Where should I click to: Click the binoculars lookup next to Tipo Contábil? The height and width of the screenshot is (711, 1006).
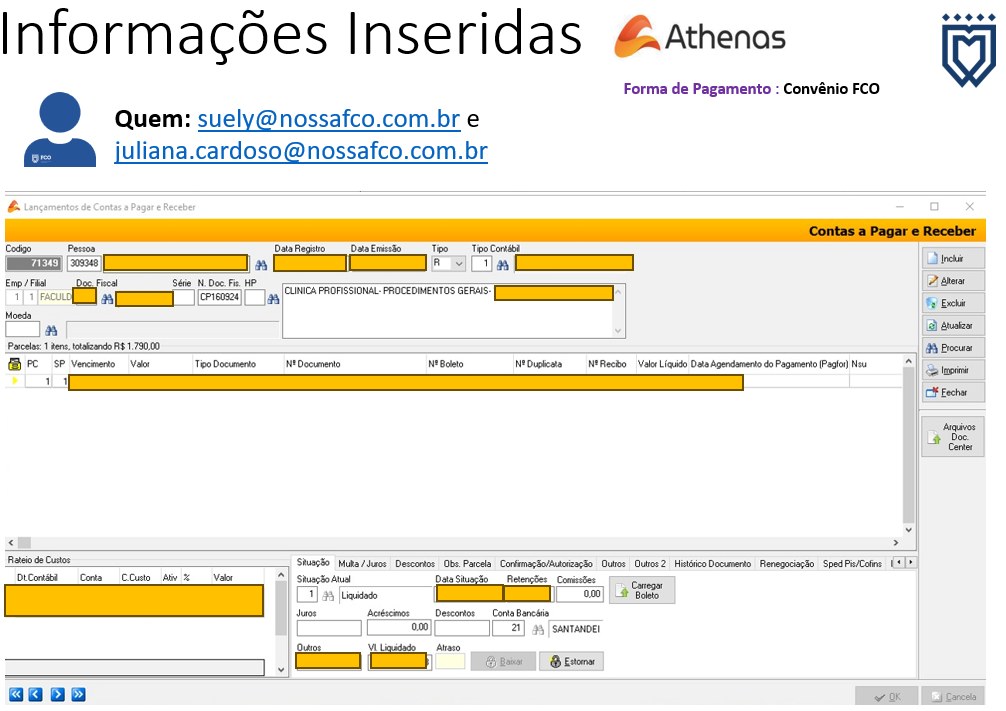click(503, 265)
